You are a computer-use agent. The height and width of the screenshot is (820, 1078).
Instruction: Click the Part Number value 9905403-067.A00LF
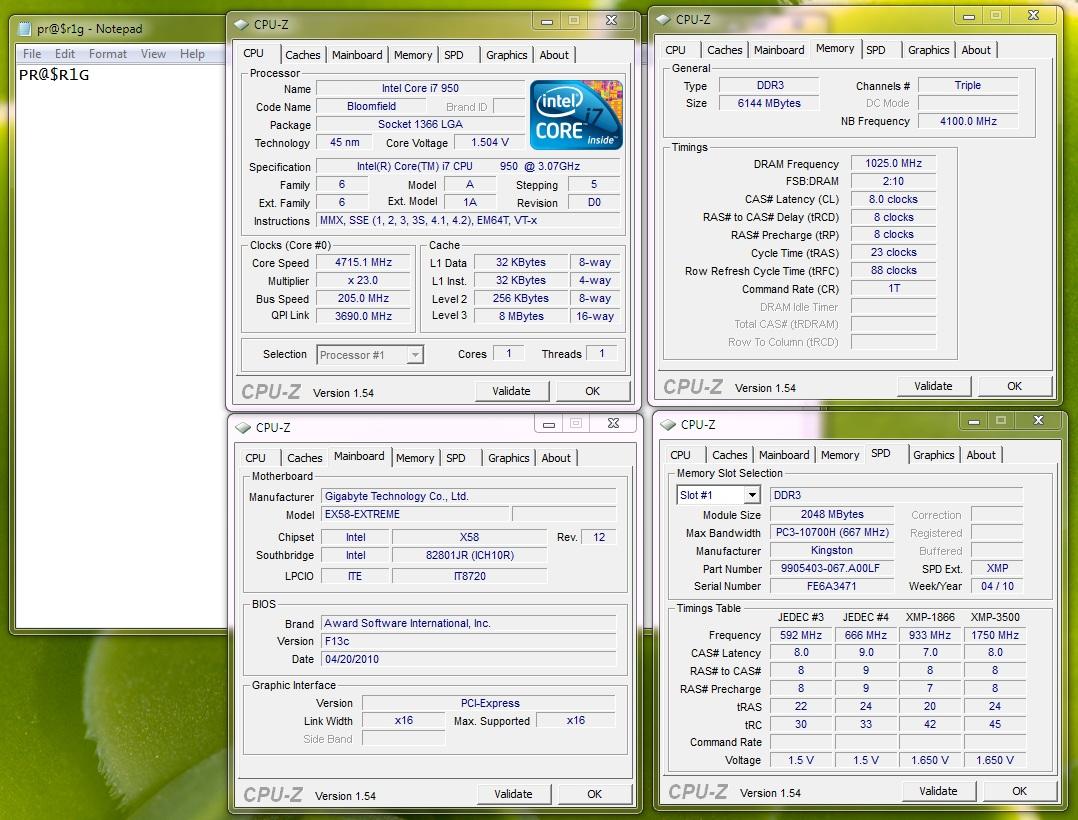pyautogui.click(x=831, y=568)
